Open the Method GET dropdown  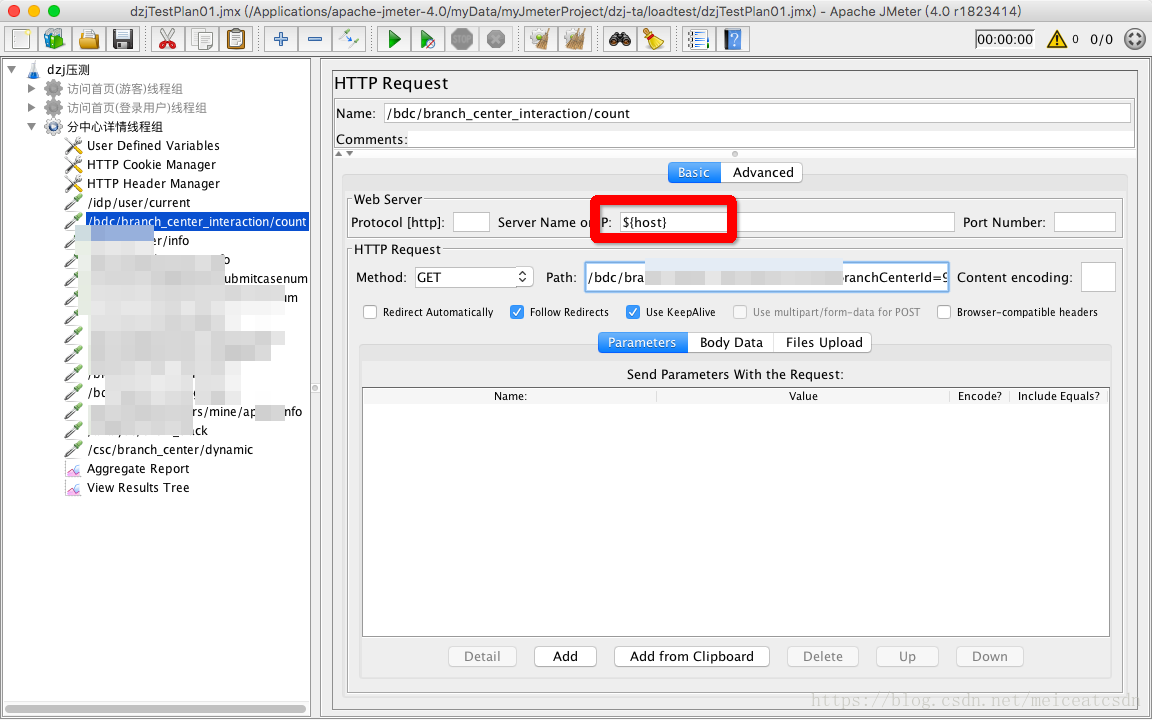[x=474, y=277]
